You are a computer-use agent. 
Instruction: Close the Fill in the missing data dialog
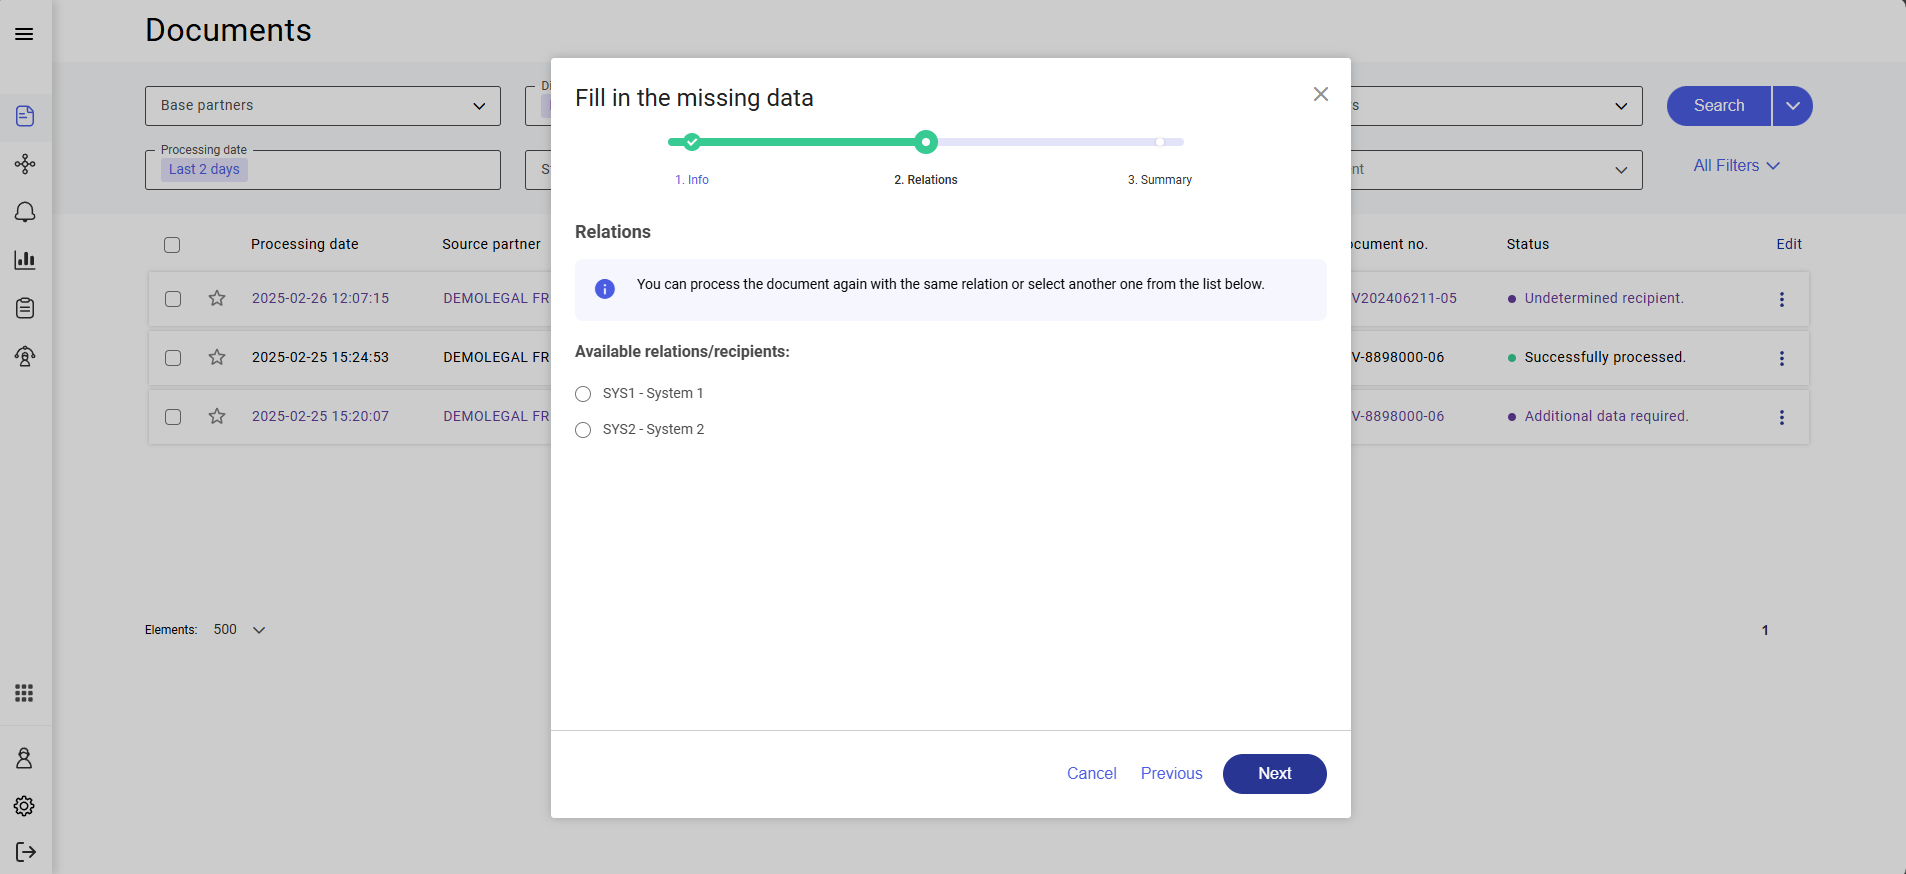tap(1320, 94)
